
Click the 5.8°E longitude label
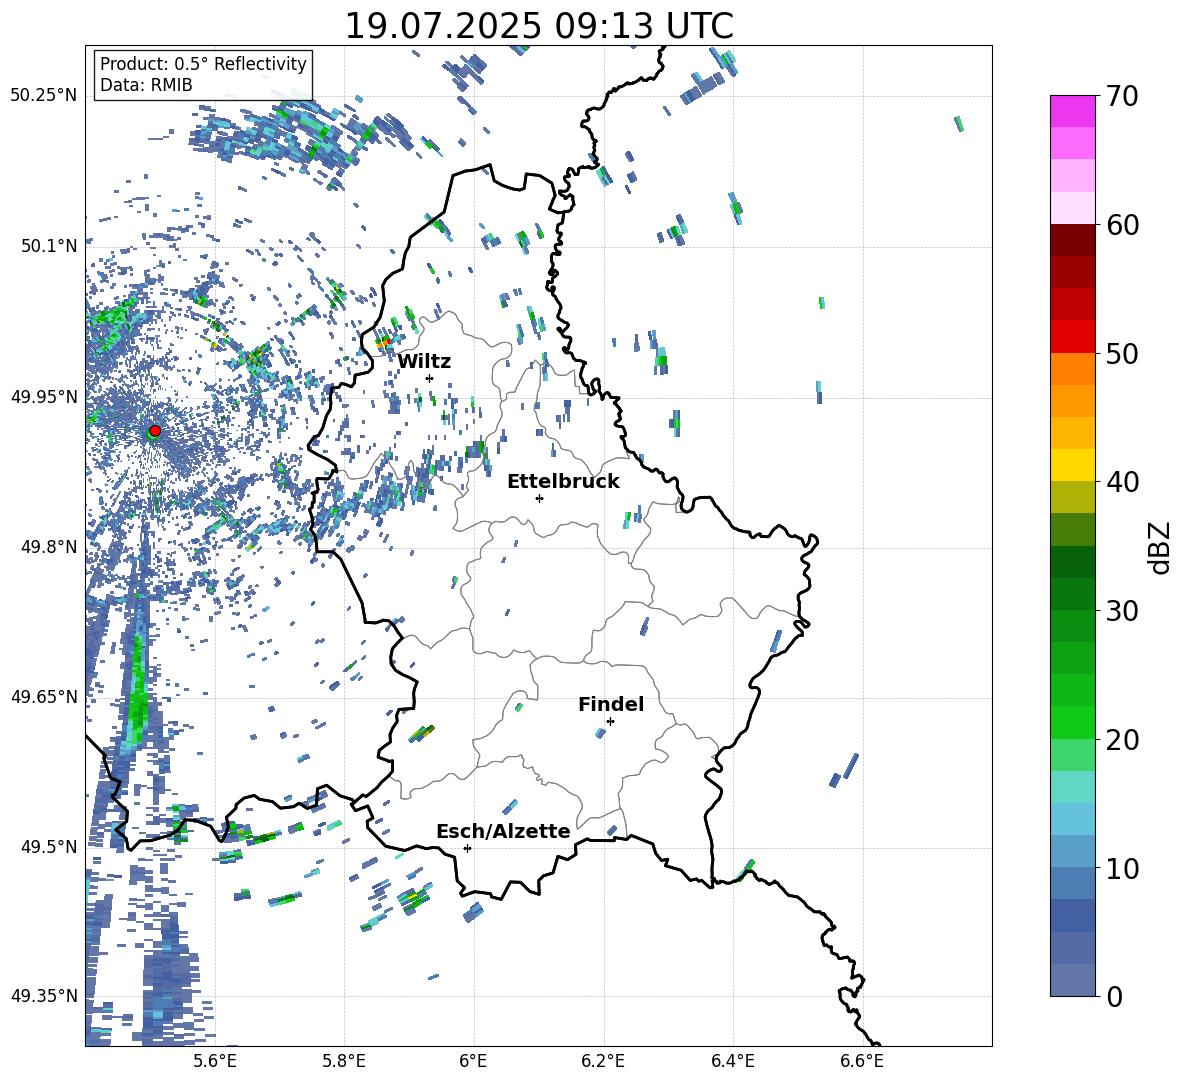click(x=344, y=1061)
